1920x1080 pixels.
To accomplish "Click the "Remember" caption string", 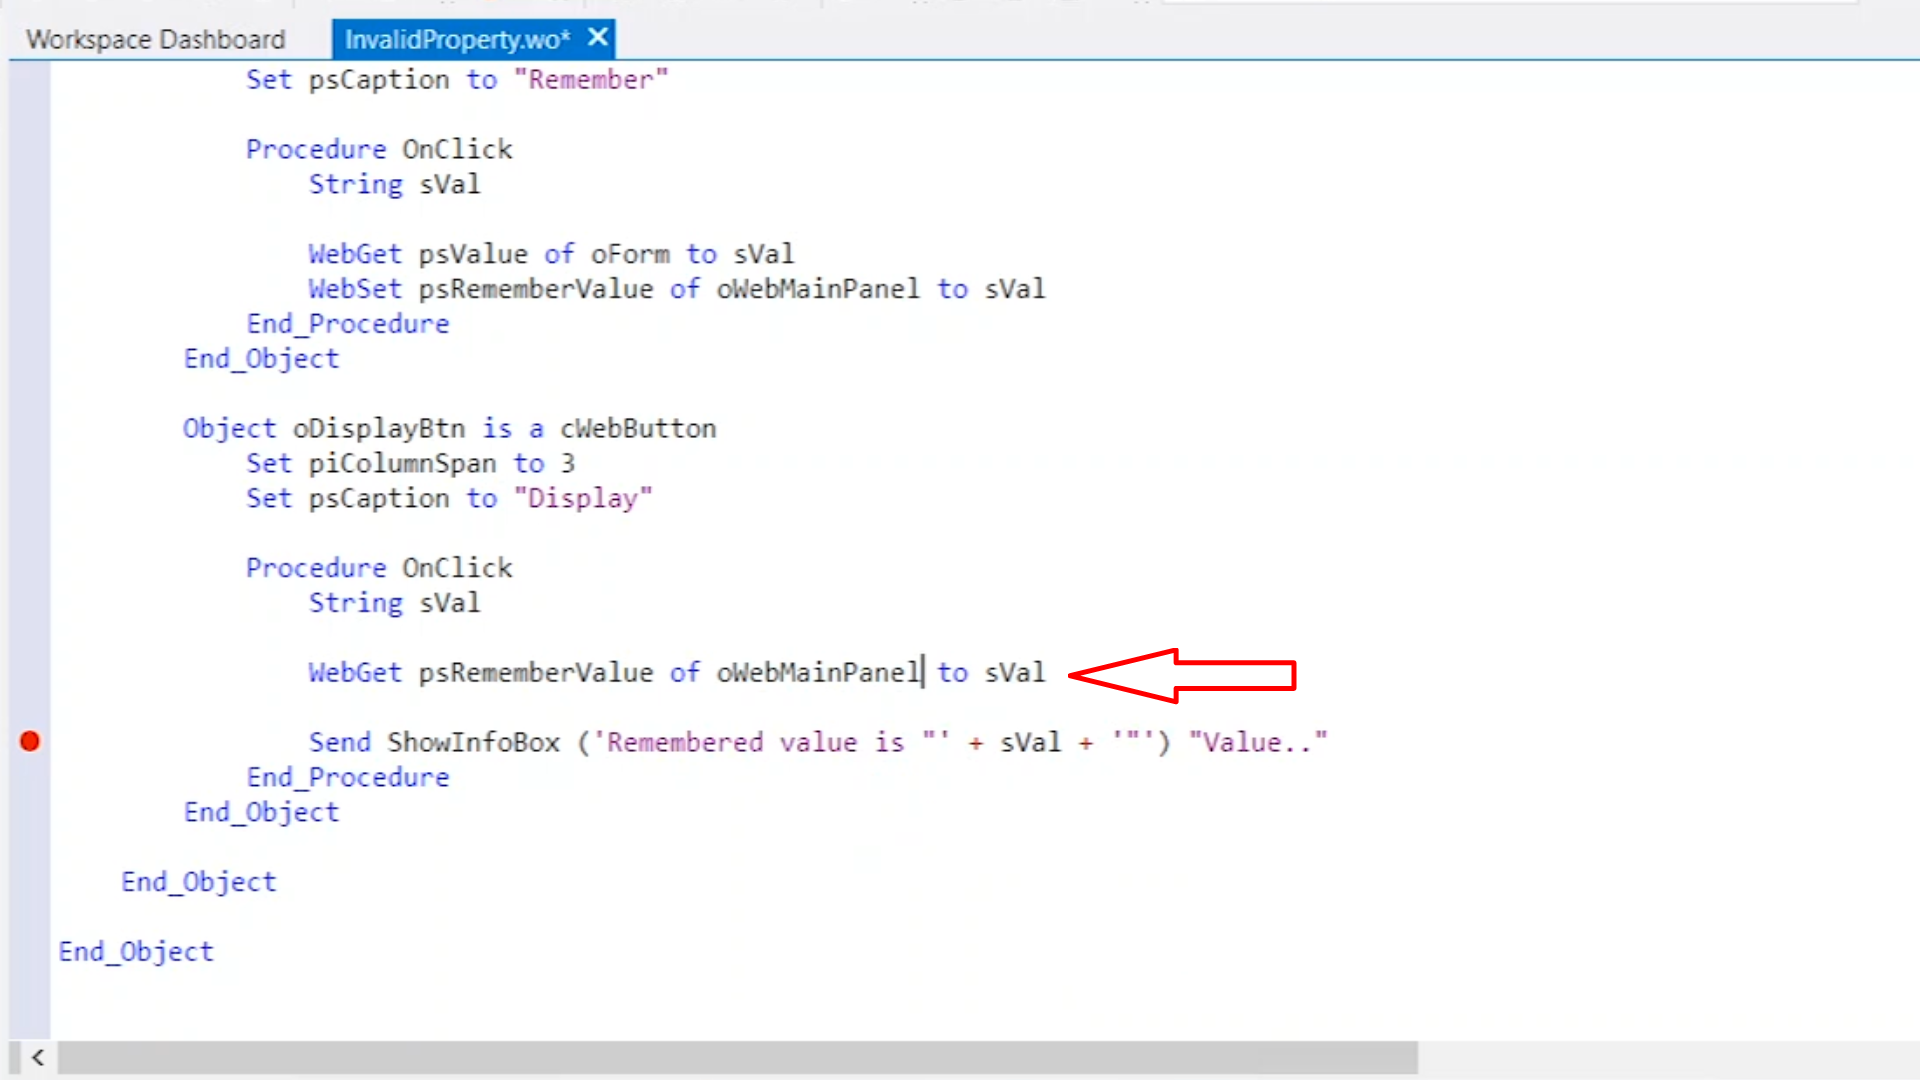I will click(590, 80).
